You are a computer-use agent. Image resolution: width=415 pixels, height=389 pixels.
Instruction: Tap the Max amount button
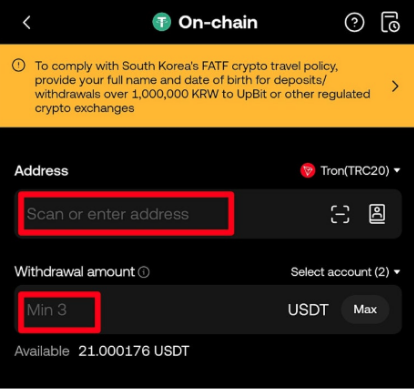pyautogui.click(x=365, y=310)
